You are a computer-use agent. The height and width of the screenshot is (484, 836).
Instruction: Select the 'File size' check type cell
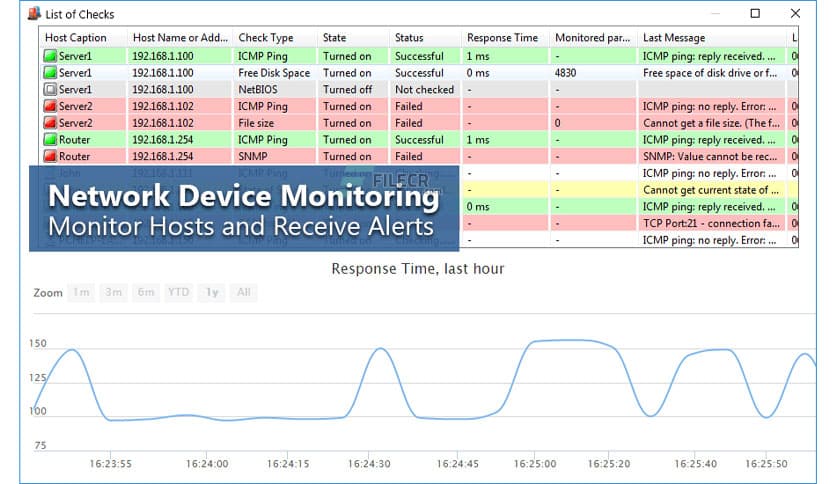(x=274, y=123)
